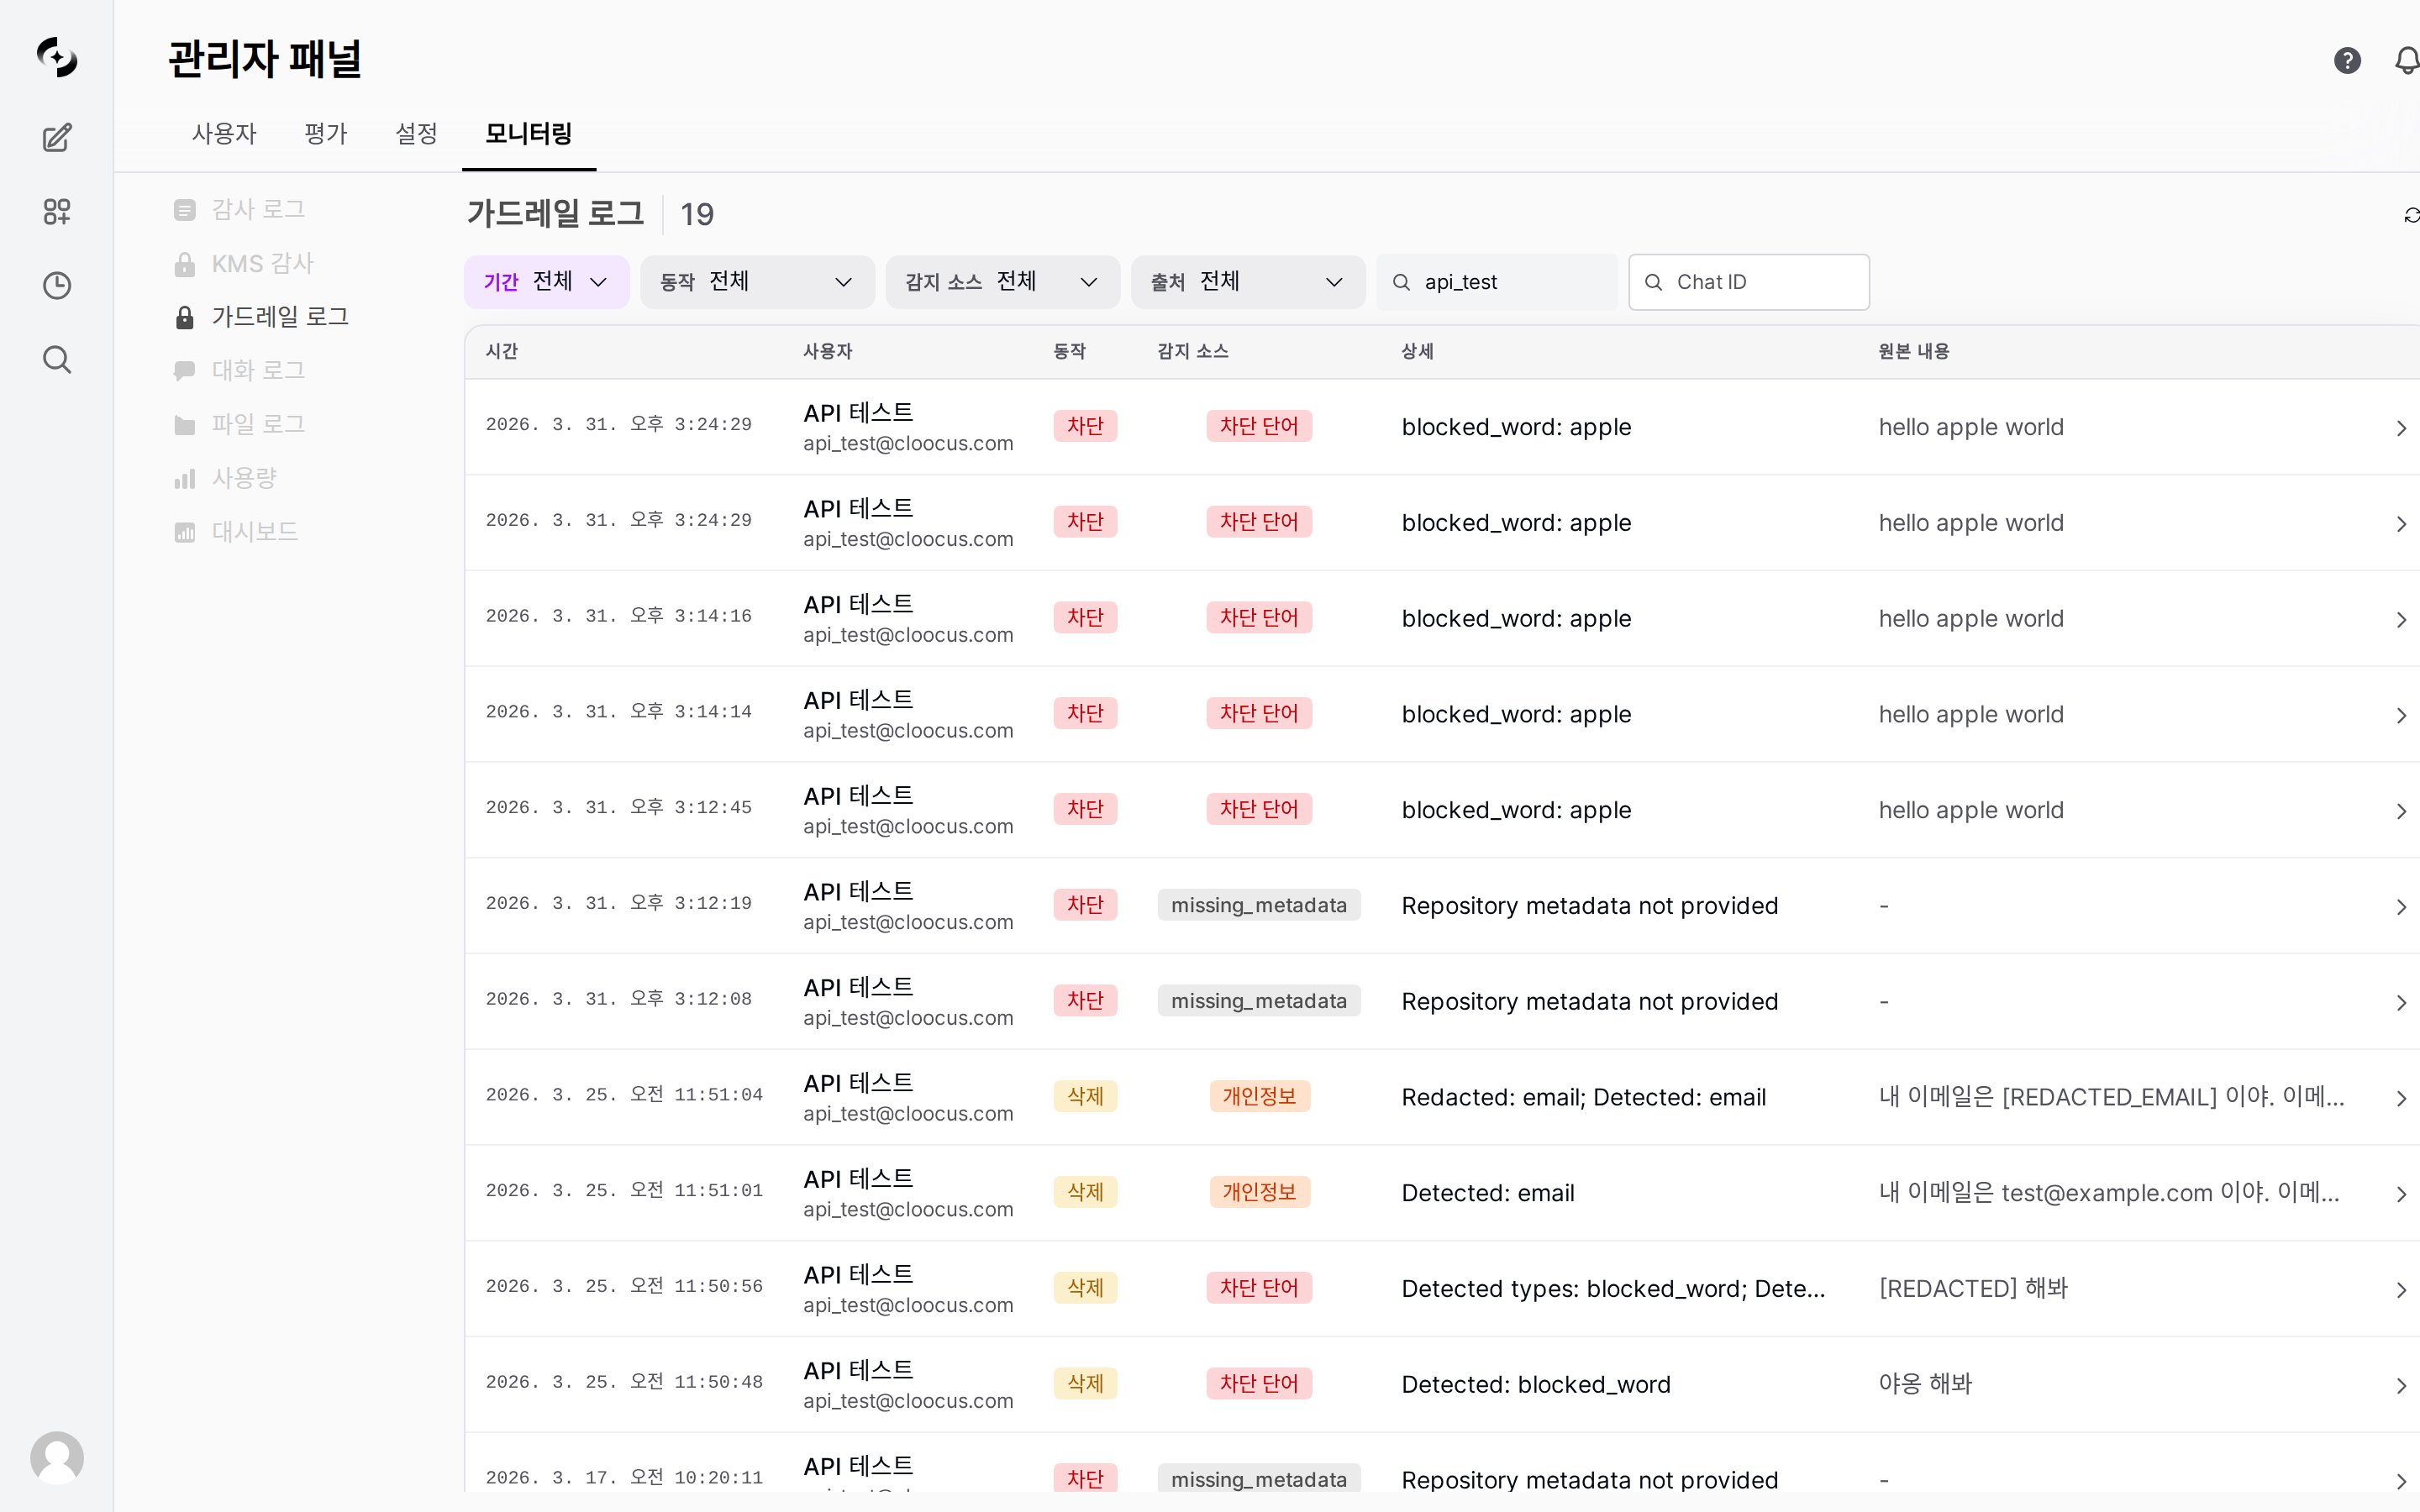Click the 감사 로그 document icon

tap(184, 210)
